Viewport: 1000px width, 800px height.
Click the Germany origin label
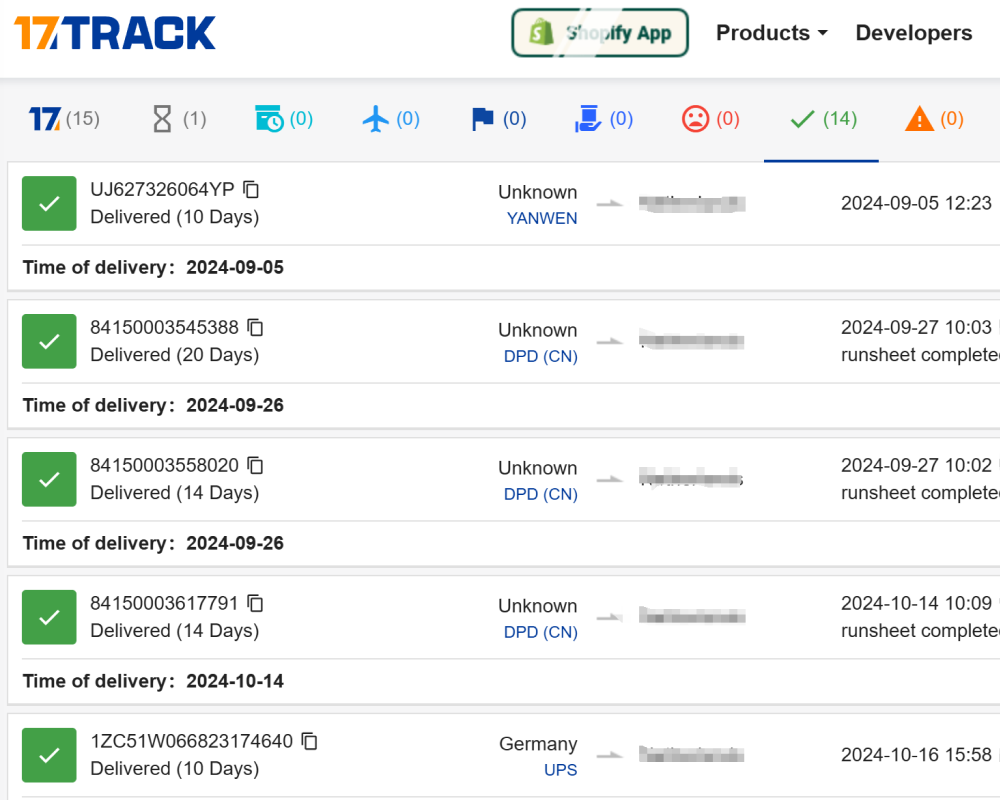pyautogui.click(x=538, y=744)
